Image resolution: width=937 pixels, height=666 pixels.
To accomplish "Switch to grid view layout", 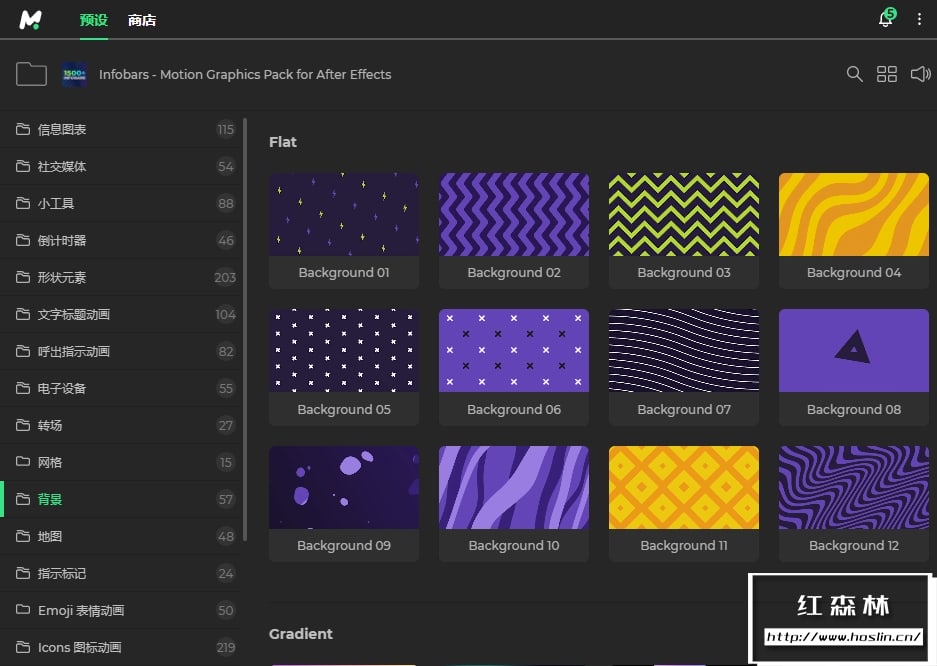I will coord(887,74).
